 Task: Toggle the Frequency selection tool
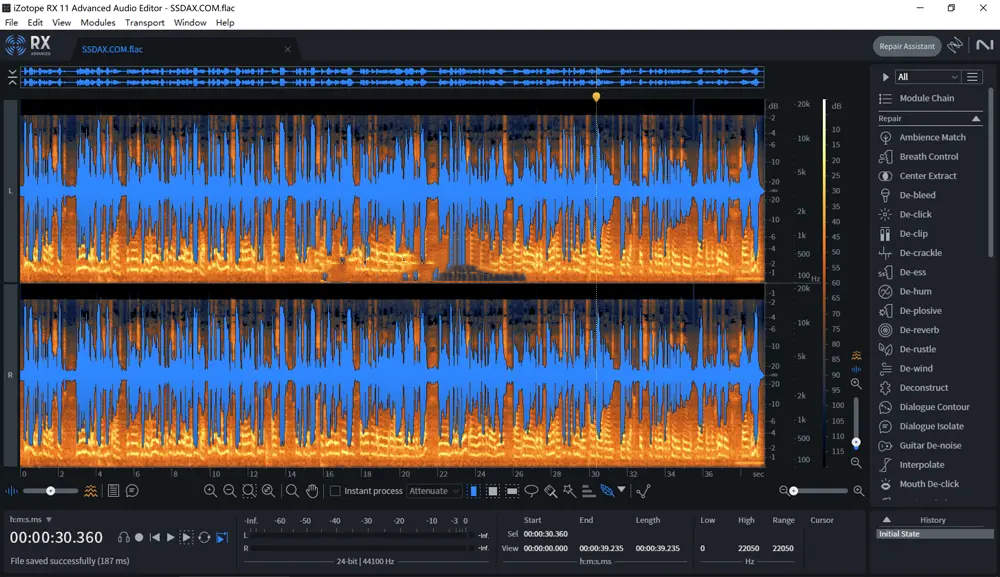[x=511, y=491]
